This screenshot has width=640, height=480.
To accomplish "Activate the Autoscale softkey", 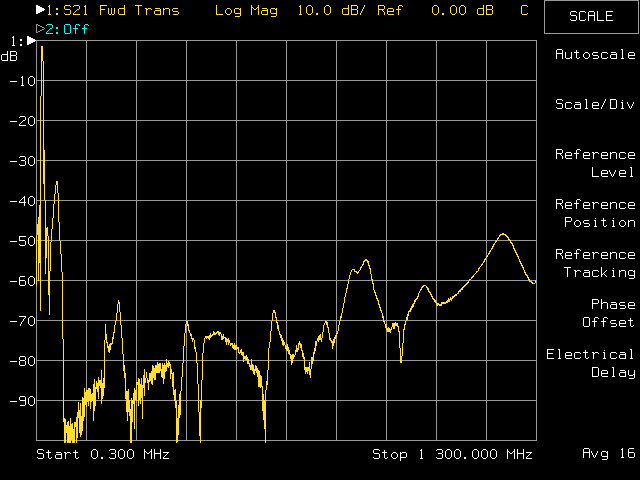I will point(595,54).
